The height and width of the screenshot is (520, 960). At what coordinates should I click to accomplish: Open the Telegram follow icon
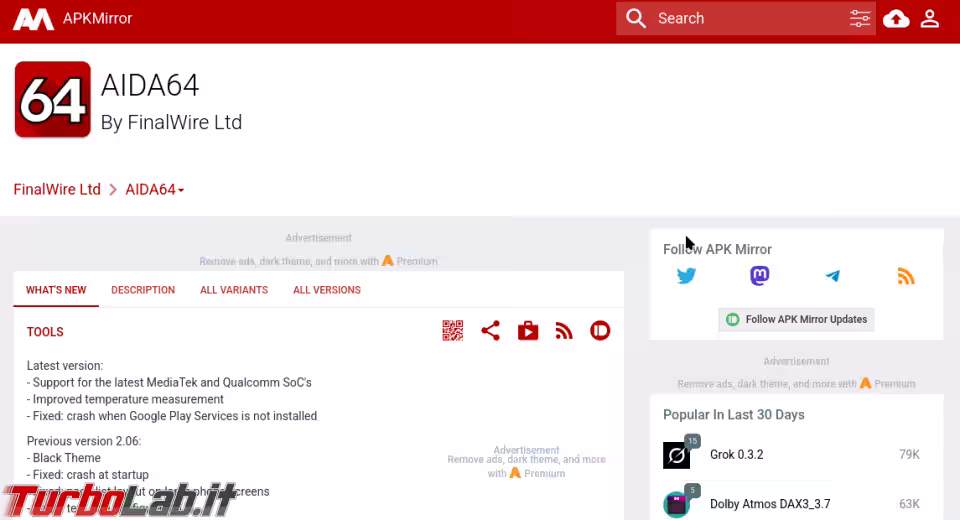[833, 276]
